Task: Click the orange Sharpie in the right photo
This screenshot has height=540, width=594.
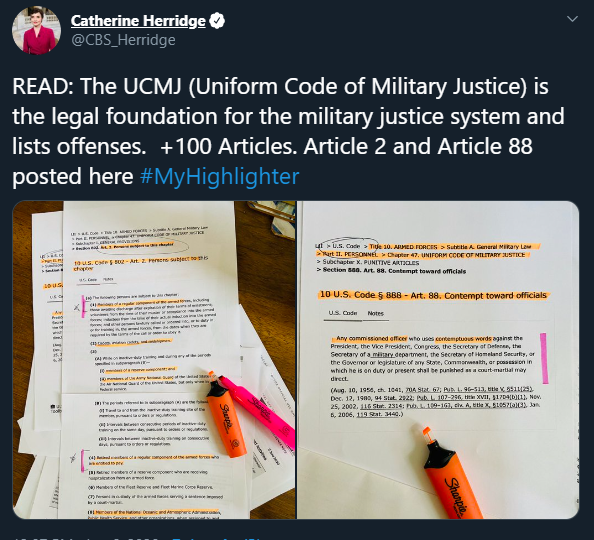Action: (450, 475)
